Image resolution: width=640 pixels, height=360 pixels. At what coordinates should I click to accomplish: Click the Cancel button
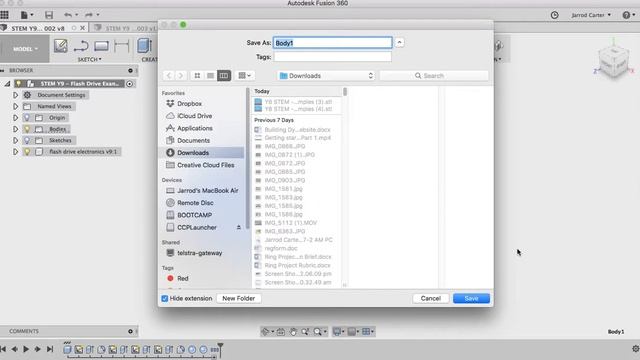[x=431, y=298]
